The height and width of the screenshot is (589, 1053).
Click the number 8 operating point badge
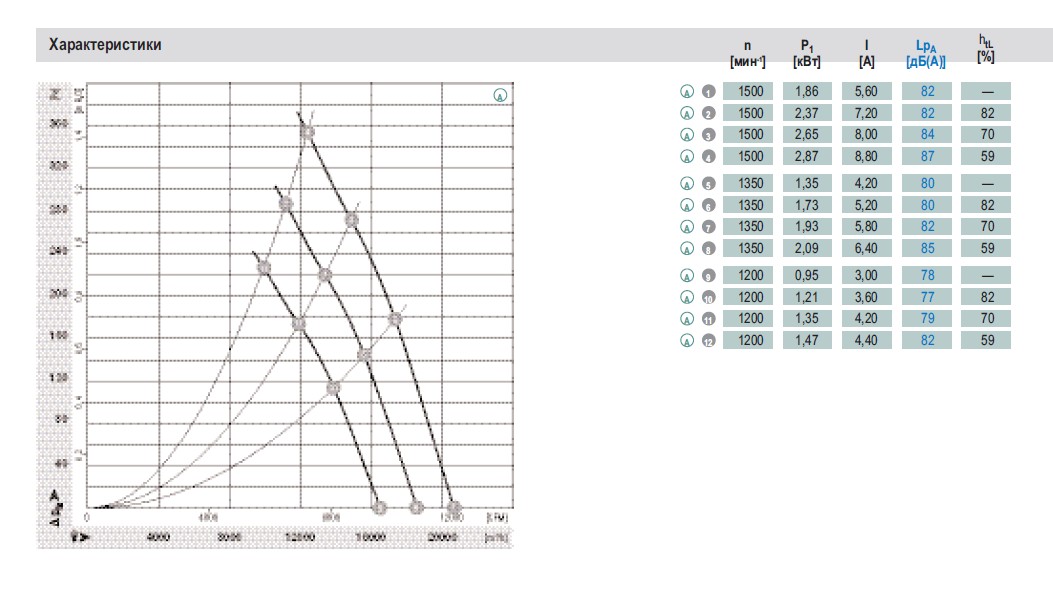(708, 248)
